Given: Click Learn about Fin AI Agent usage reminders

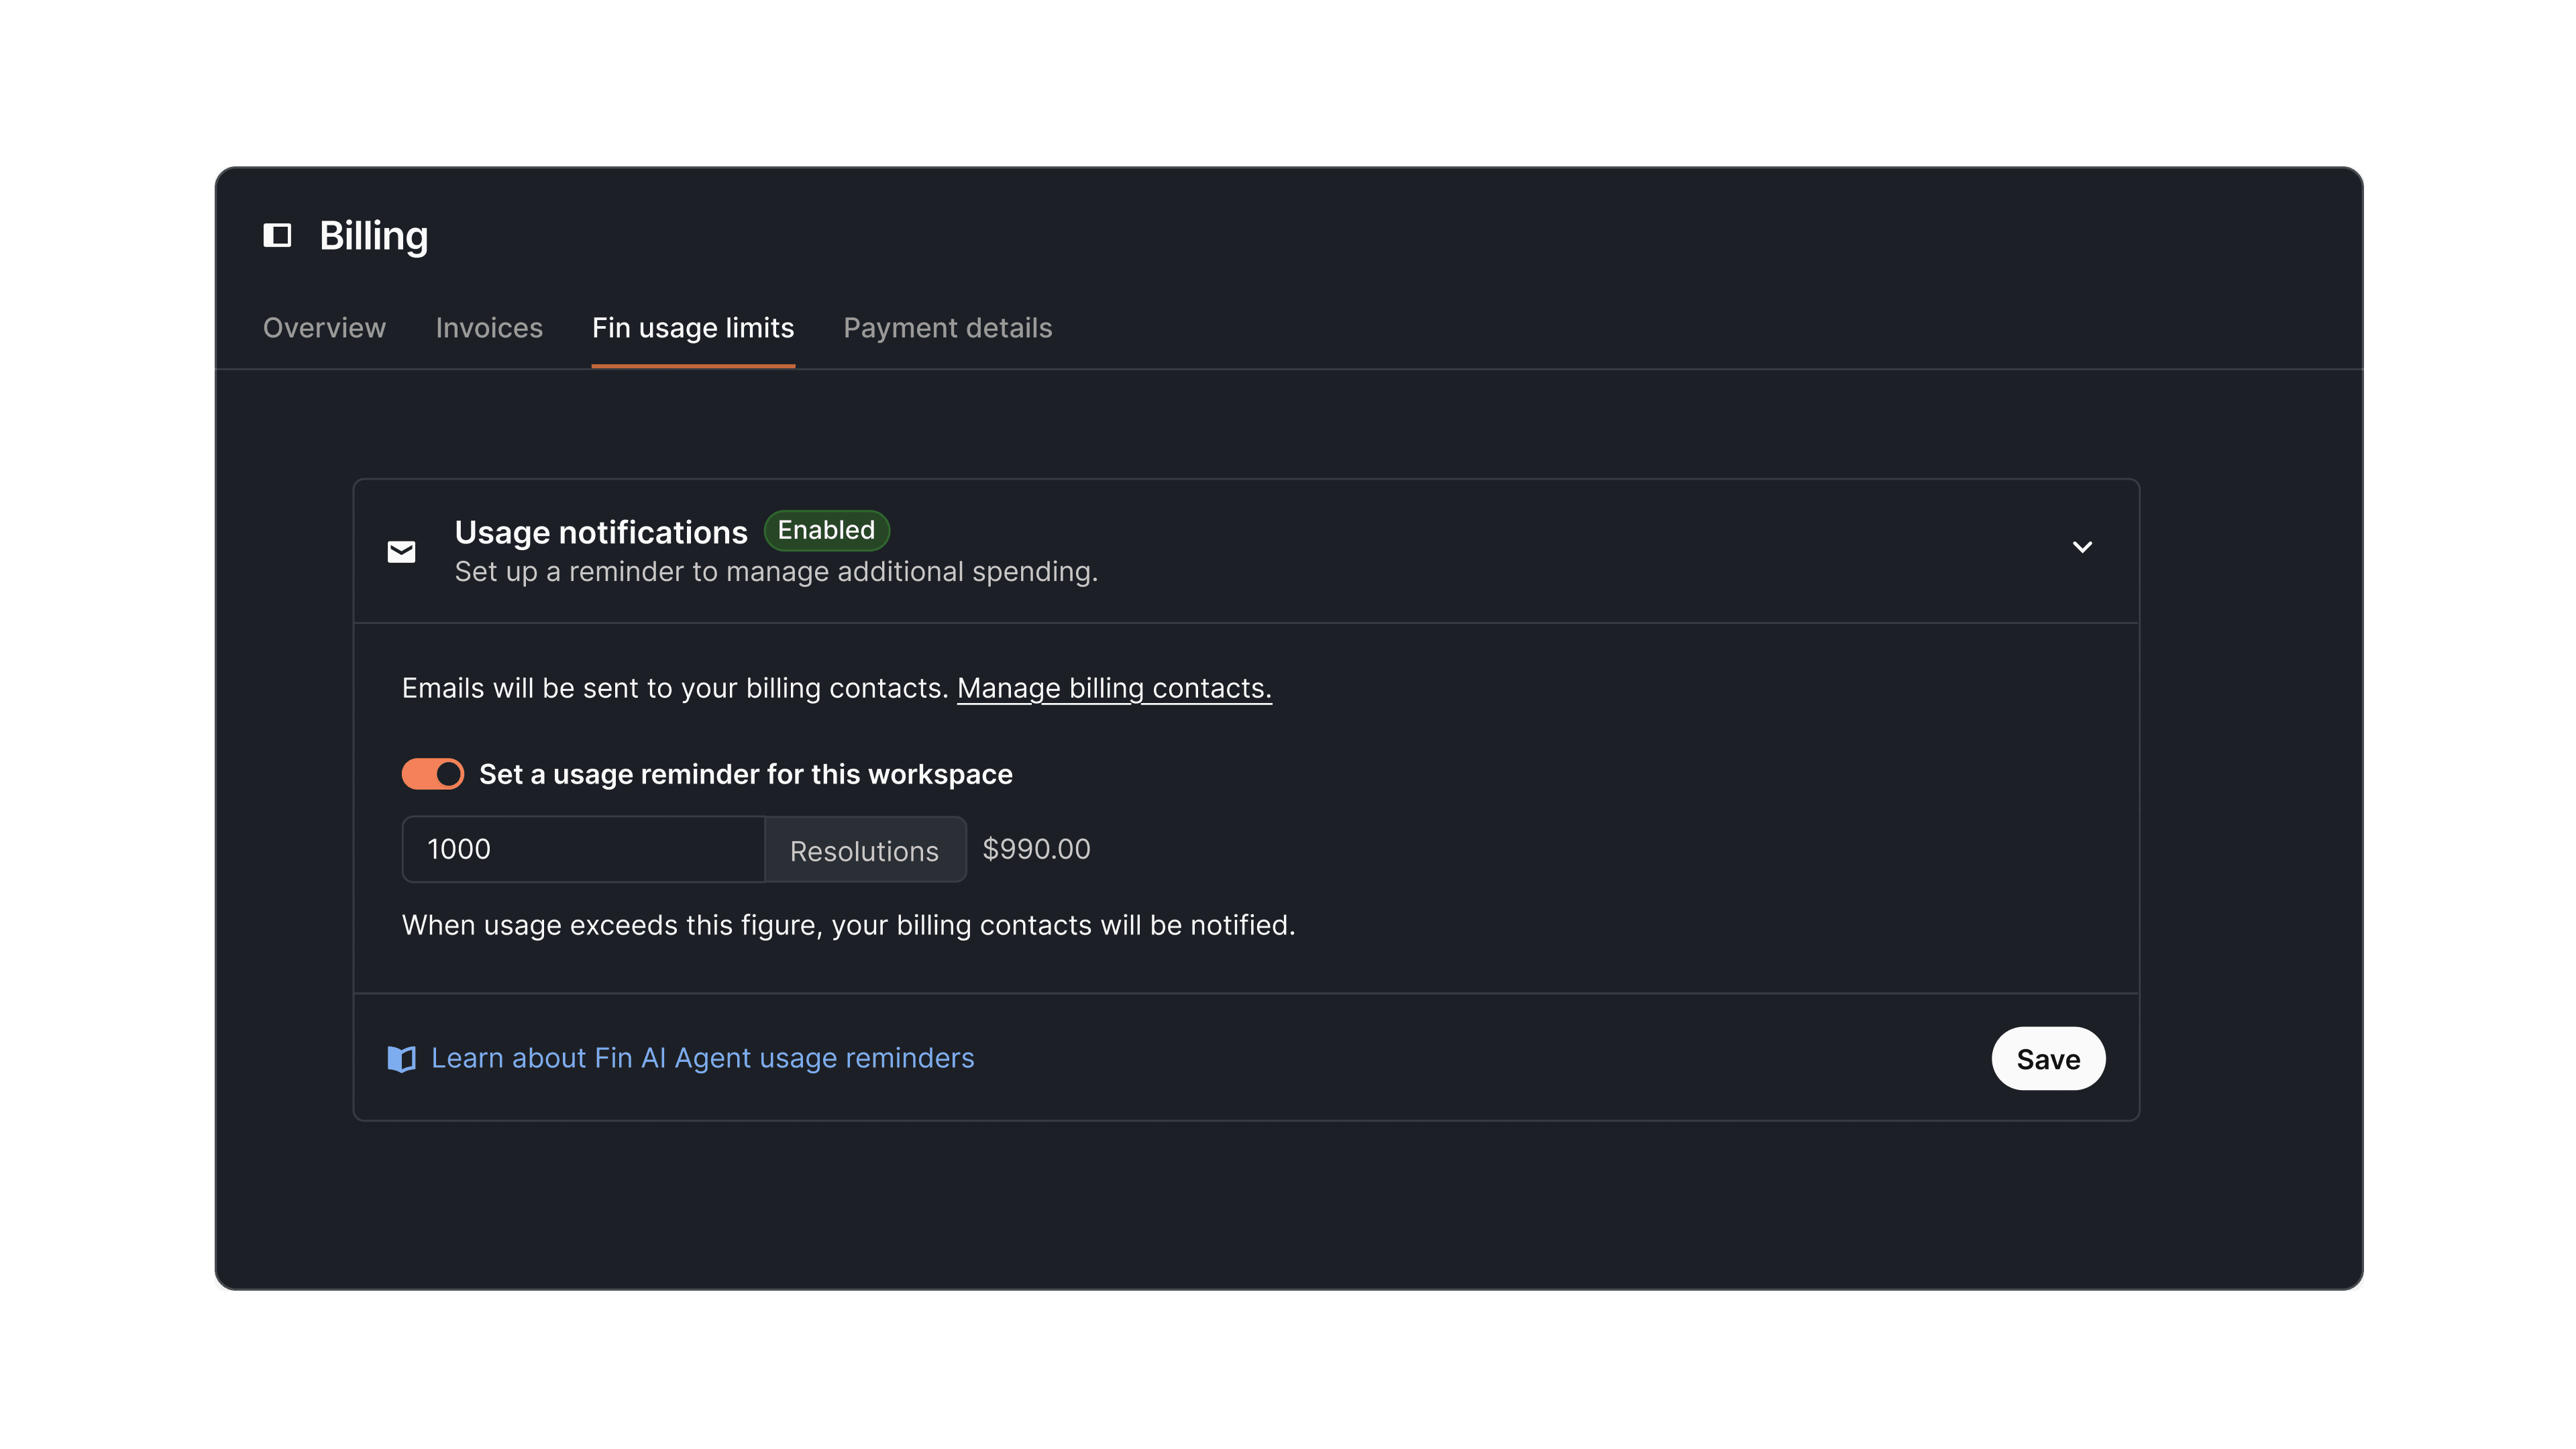Looking at the screenshot, I should (x=702, y=1058).
